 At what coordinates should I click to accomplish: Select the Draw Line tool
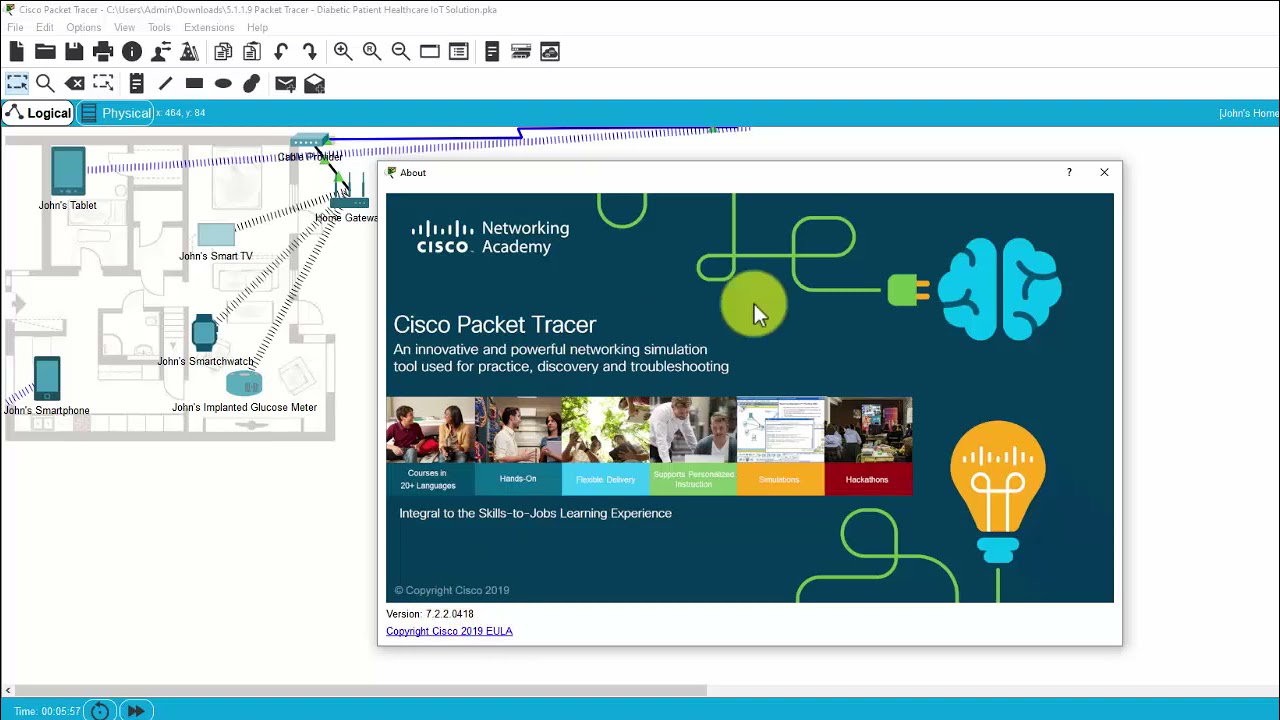coord(165,83)
